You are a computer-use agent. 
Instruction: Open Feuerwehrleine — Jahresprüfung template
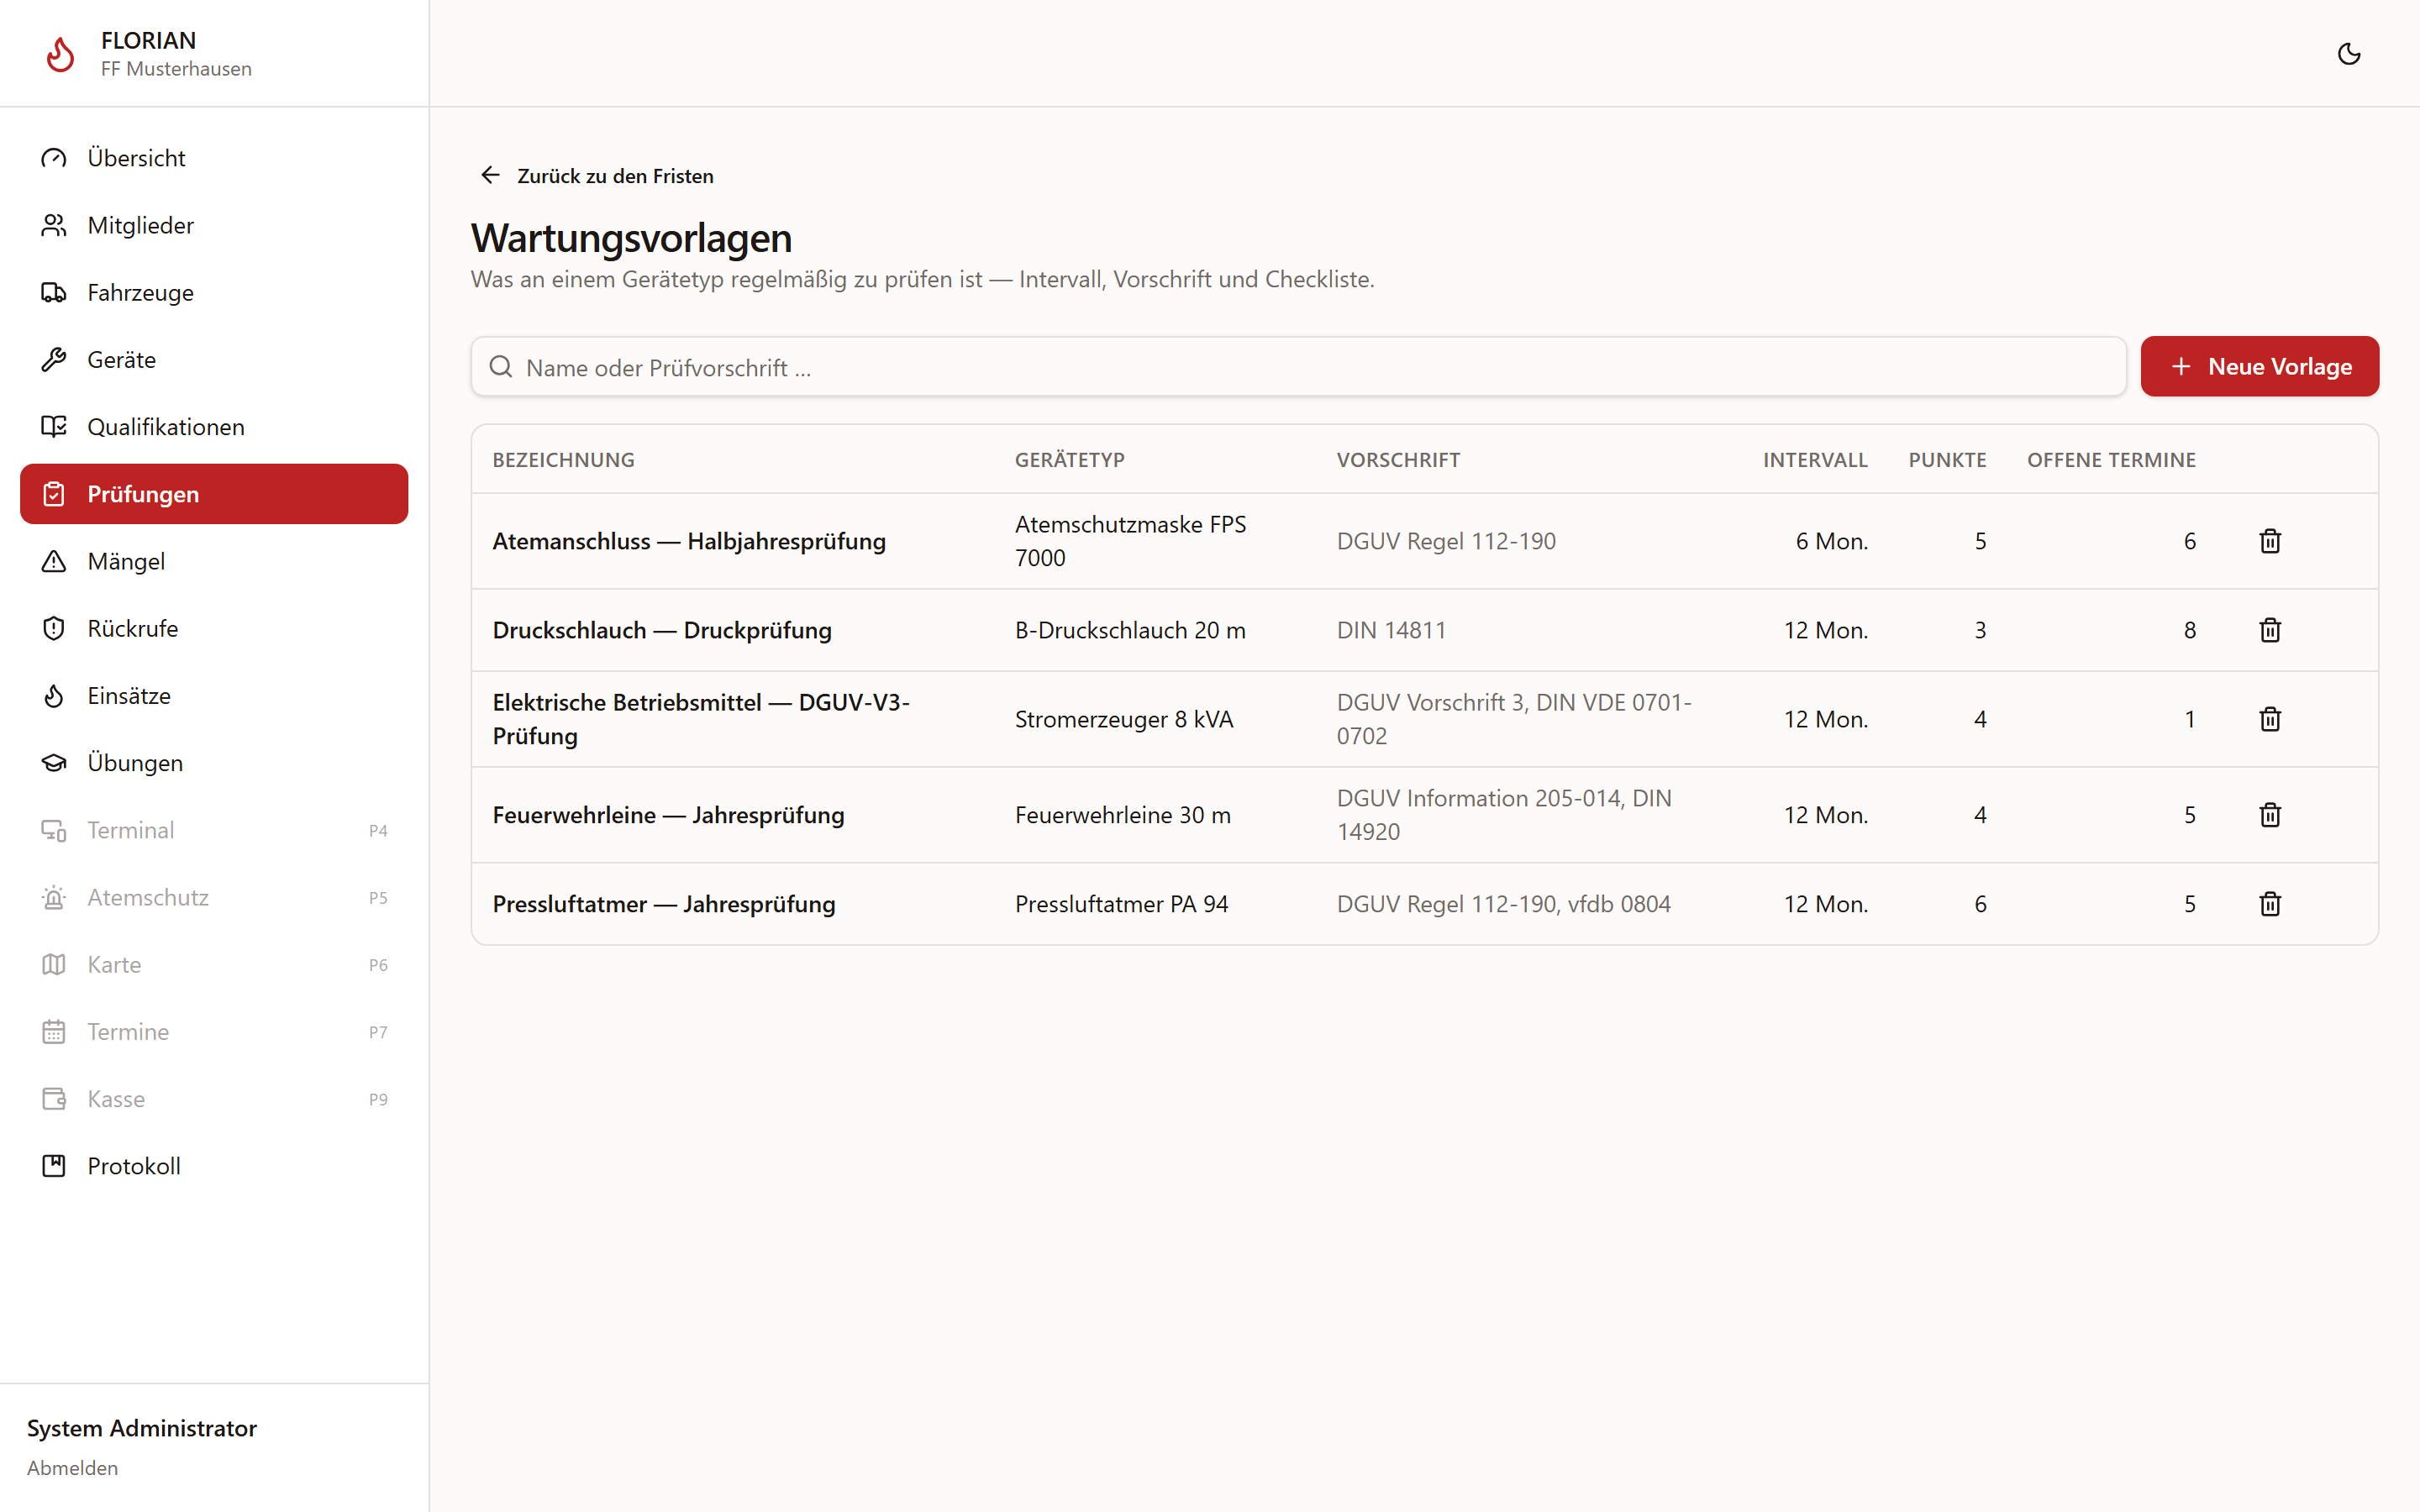point(668,815)
